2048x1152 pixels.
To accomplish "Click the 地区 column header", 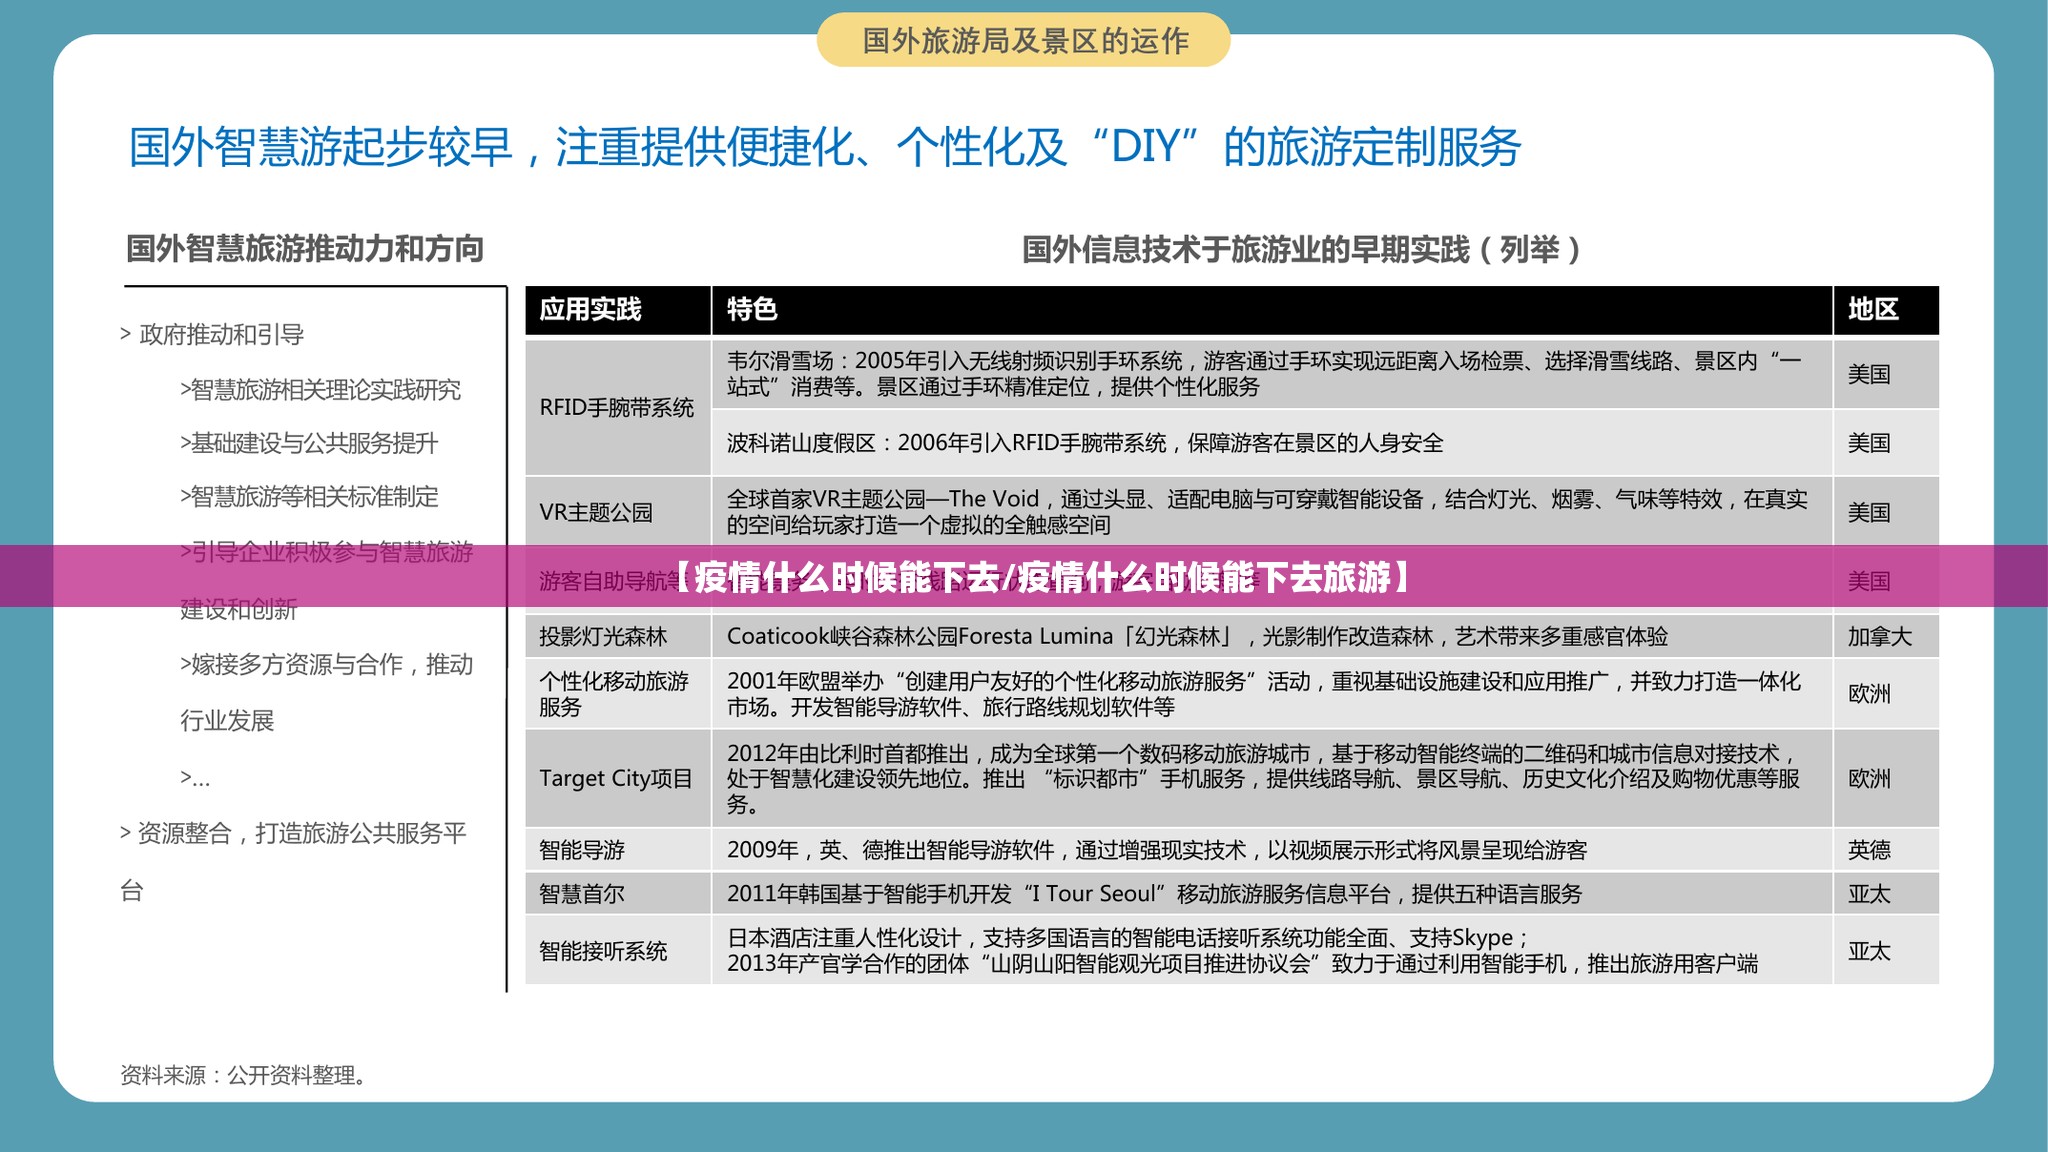I will pos(1872,310).
